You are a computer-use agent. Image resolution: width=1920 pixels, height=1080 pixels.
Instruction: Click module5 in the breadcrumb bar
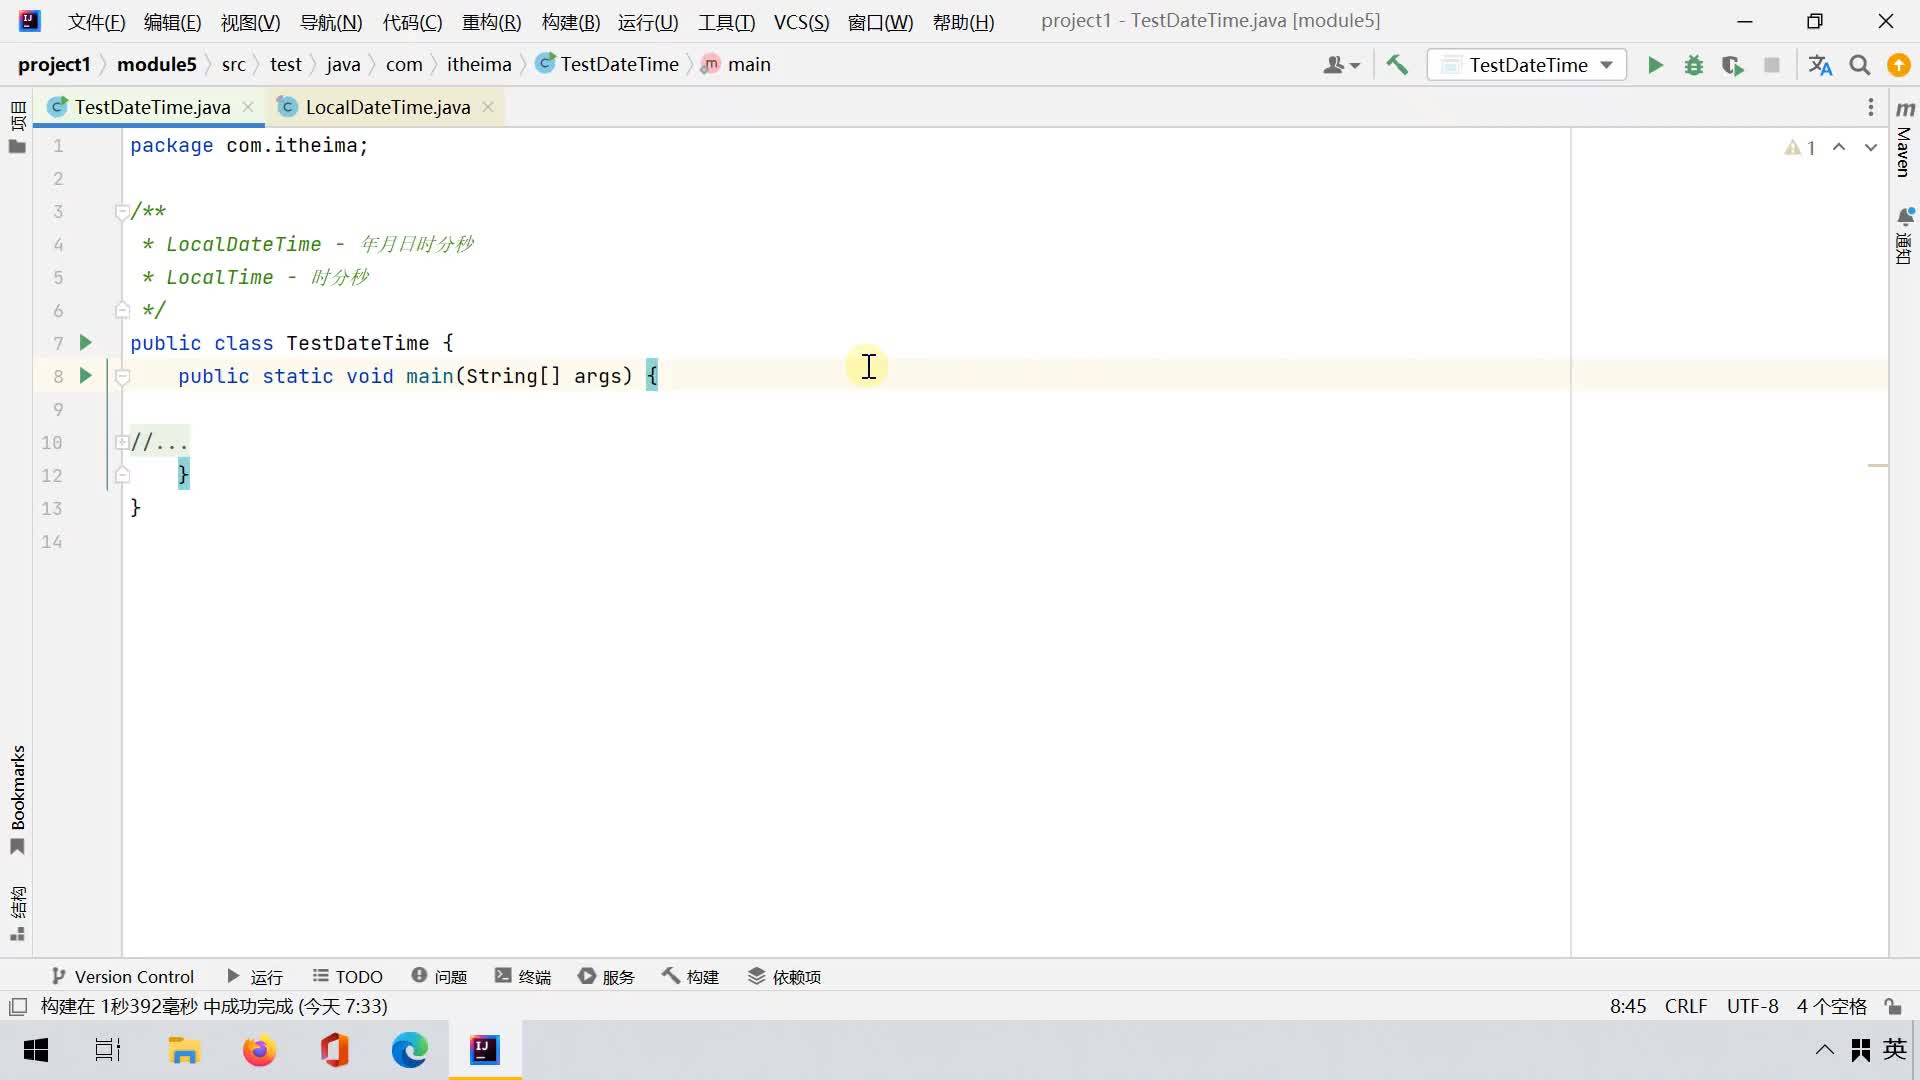157,65
